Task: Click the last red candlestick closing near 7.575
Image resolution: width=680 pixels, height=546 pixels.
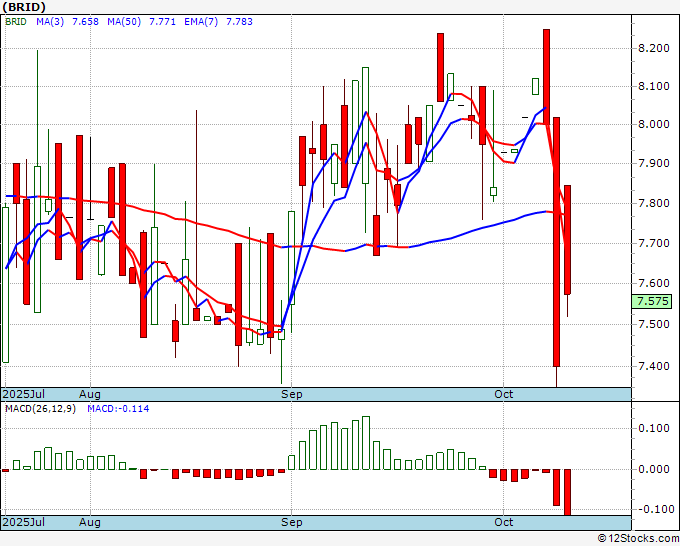Action: pyautogui.click(x=567, y=240)
